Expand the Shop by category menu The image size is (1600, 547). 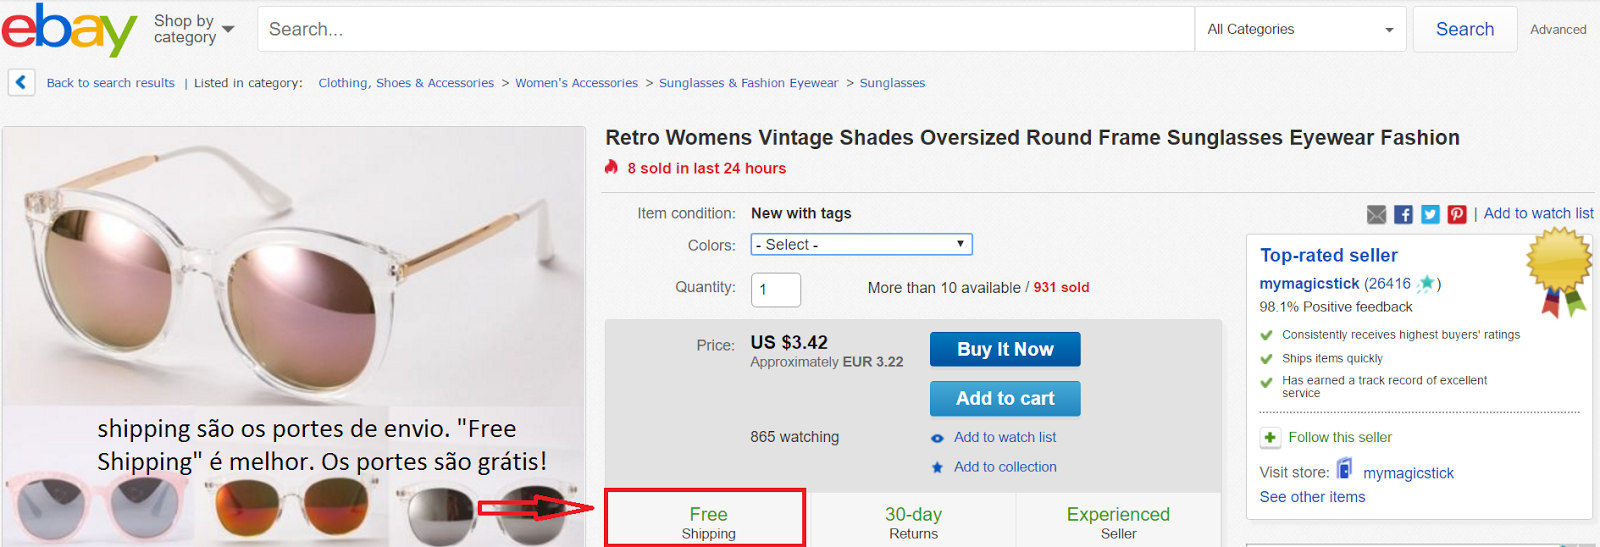(194, 29)
